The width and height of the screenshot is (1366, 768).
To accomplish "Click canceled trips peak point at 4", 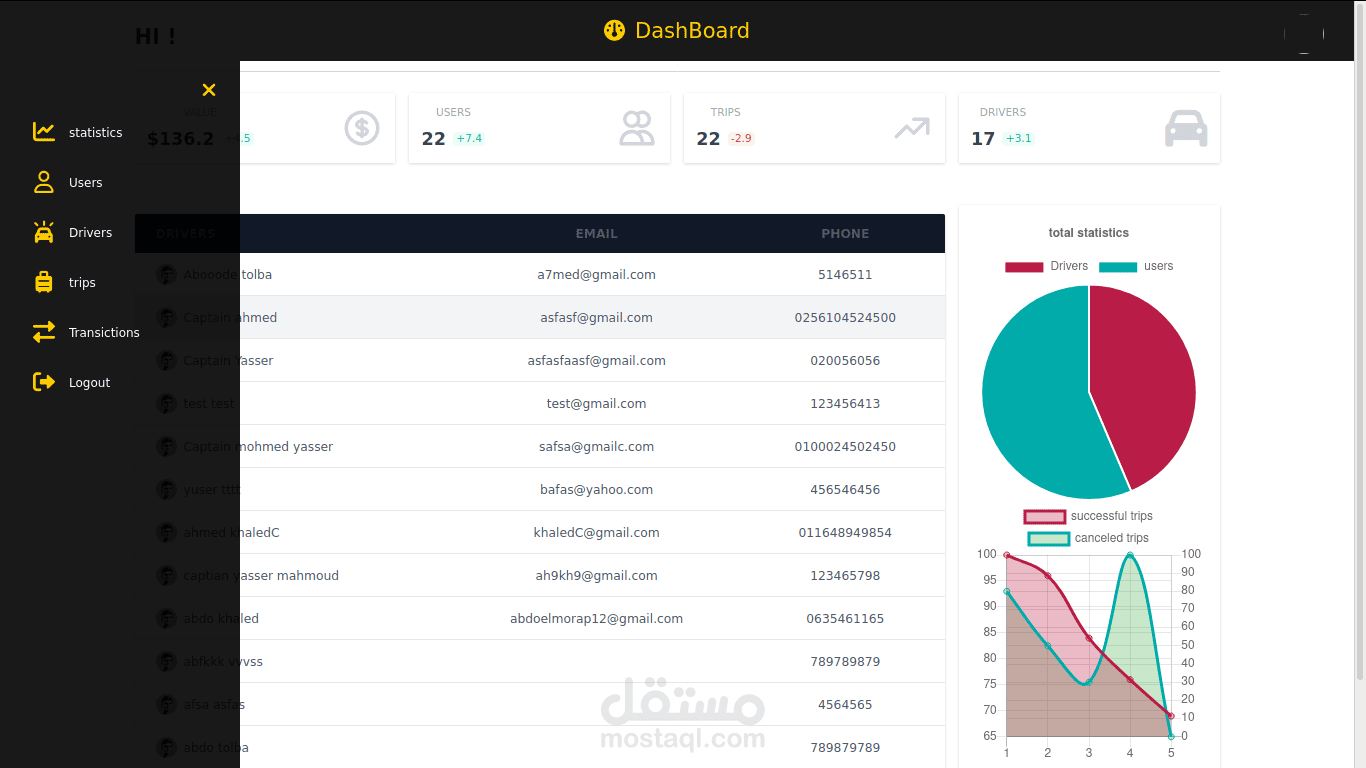I will pyautogui.click(x=1130, y=554).
